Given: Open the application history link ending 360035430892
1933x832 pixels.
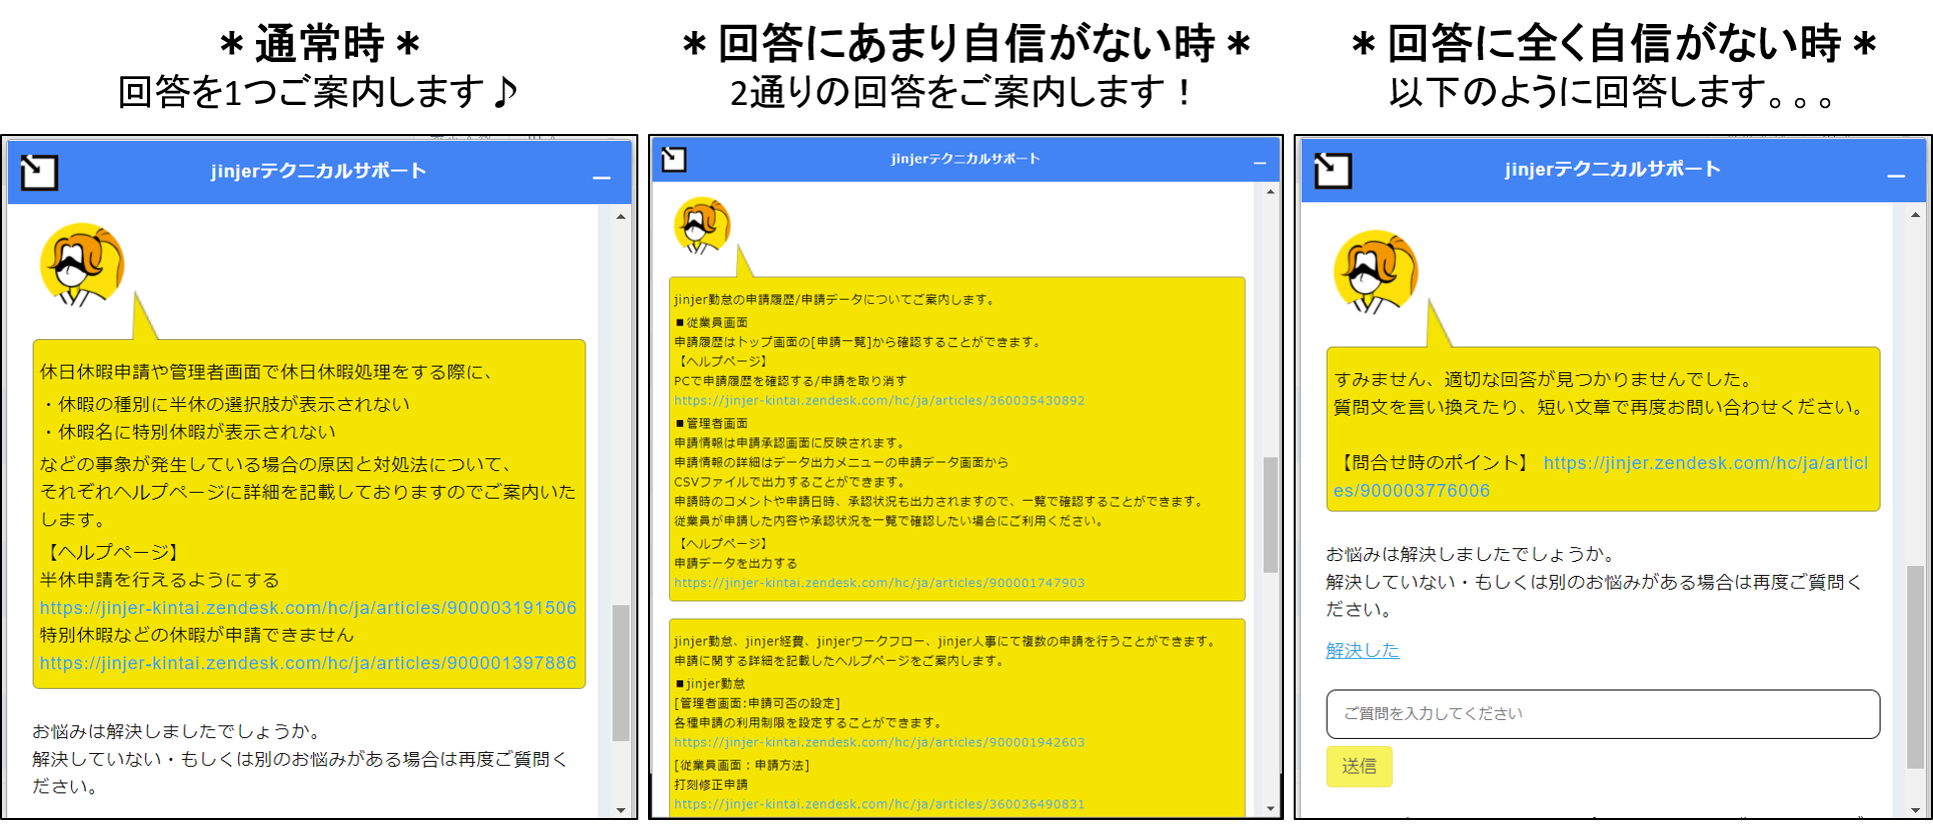Looking at the screenshot, I should click(879, 401).
